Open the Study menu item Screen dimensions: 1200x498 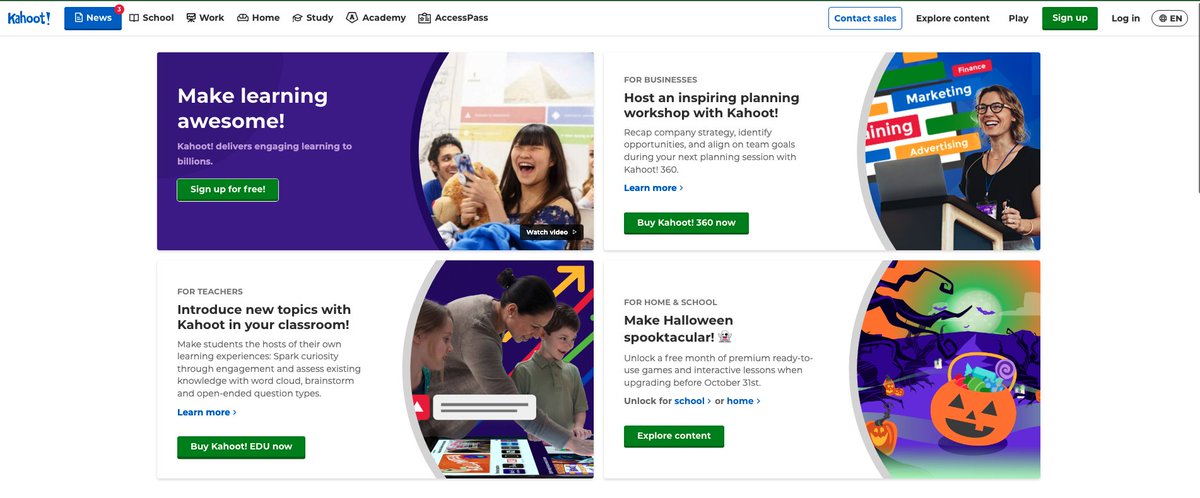[x=313, y=18]
